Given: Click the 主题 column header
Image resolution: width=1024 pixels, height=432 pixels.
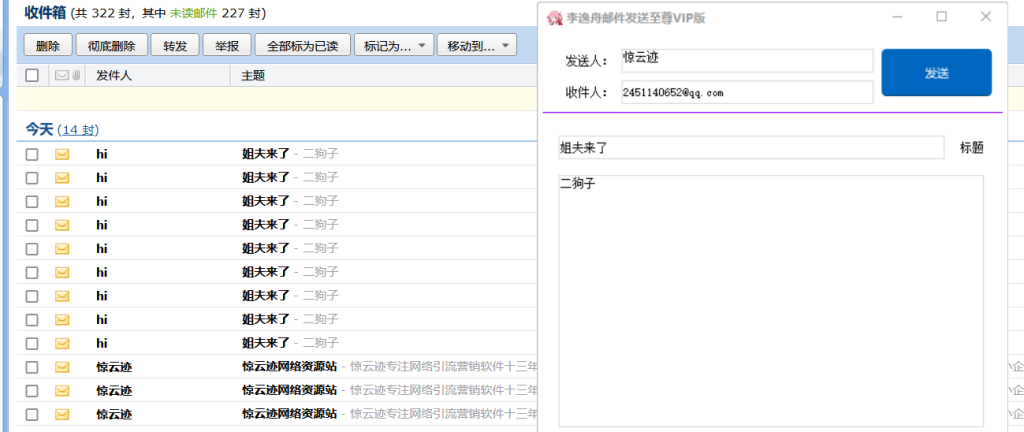Looking at the screenshot, I should pyautogui.click(x=254, y=75).
